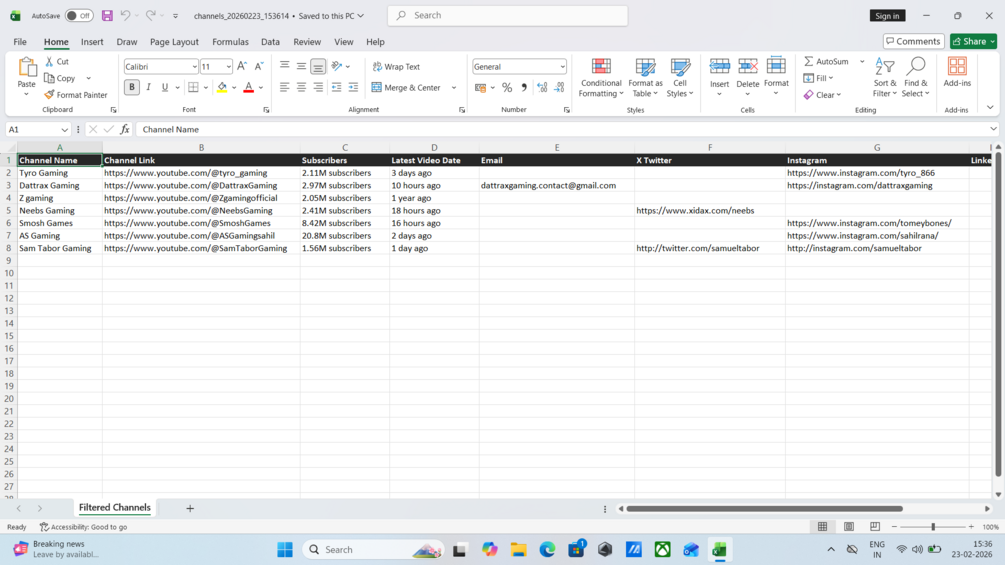Screen dimensions: 1005x565
Task: Open Cell Styles gallery icon
Action: pyautogui.click(x=680, y=67)
